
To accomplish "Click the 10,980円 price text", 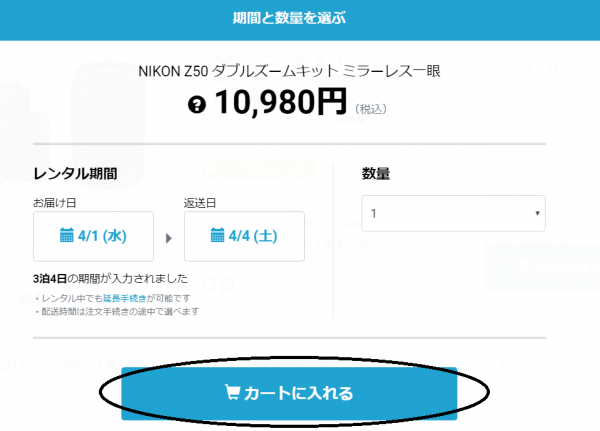I will (281, 102).
